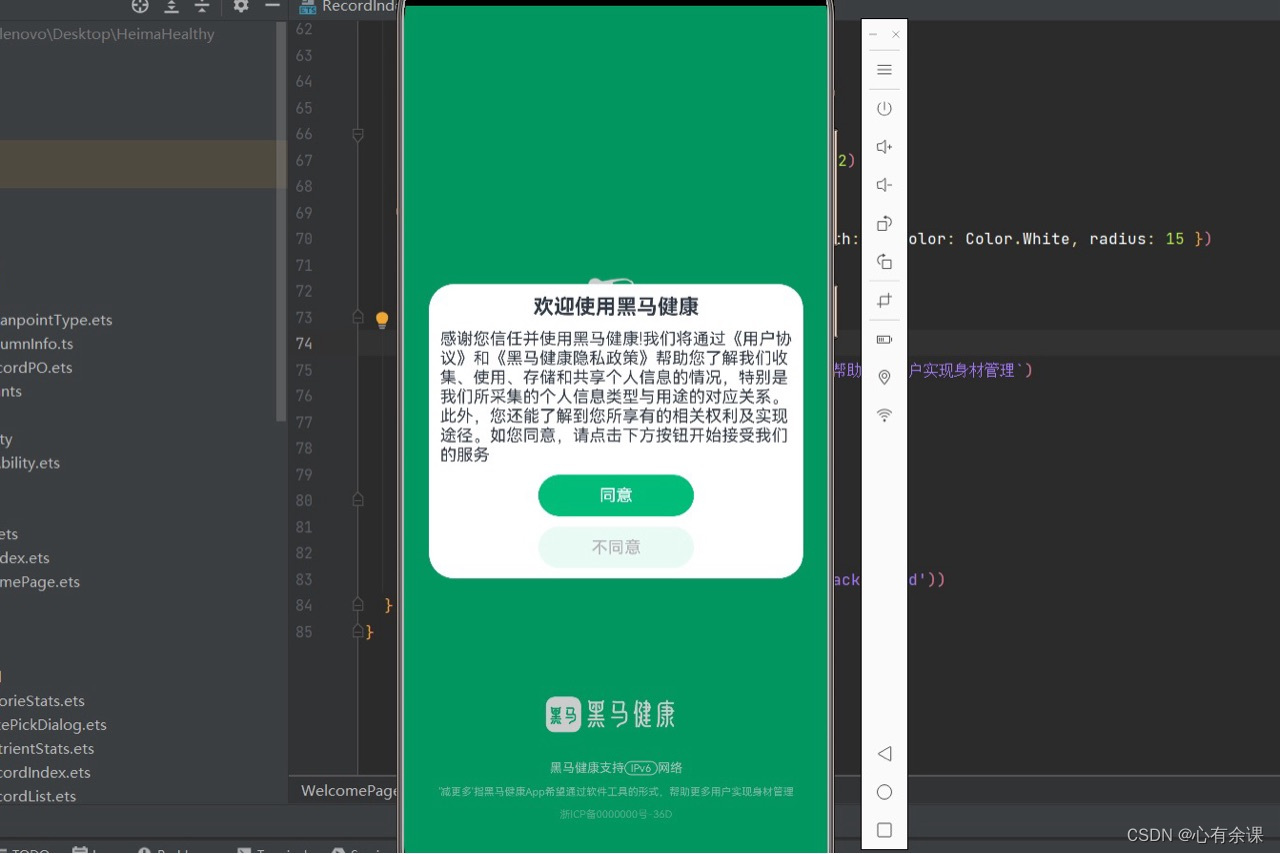Click the collapse all icon in project panel
This screenshot has width=1280, height=854.
(x=202, y=6)
